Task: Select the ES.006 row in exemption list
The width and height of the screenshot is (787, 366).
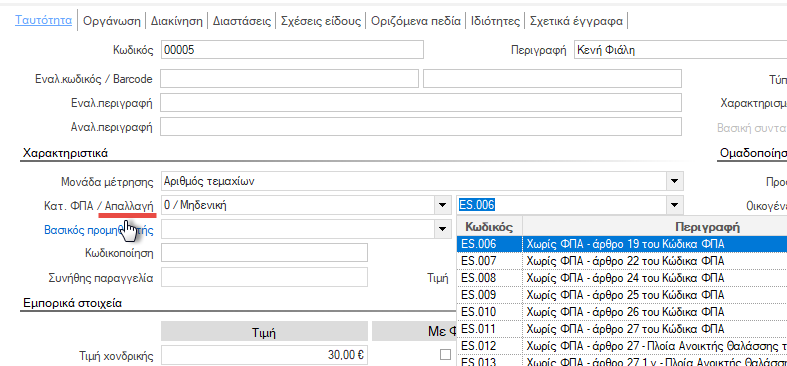Action: click(x=622, y=245)
